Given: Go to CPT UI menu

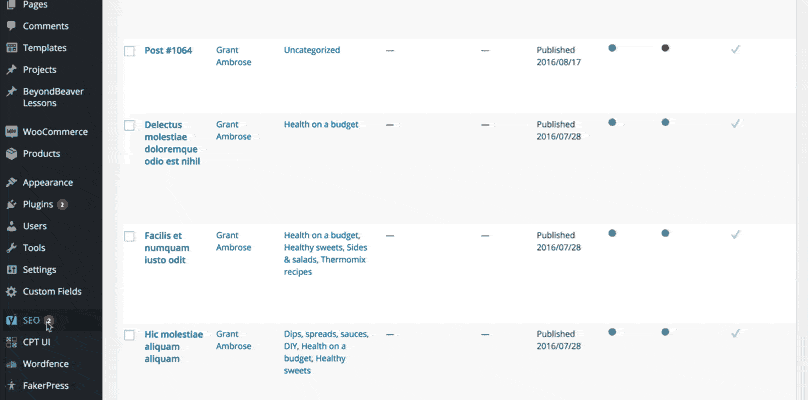Looking at the screenshot, I should click(37, 342).
